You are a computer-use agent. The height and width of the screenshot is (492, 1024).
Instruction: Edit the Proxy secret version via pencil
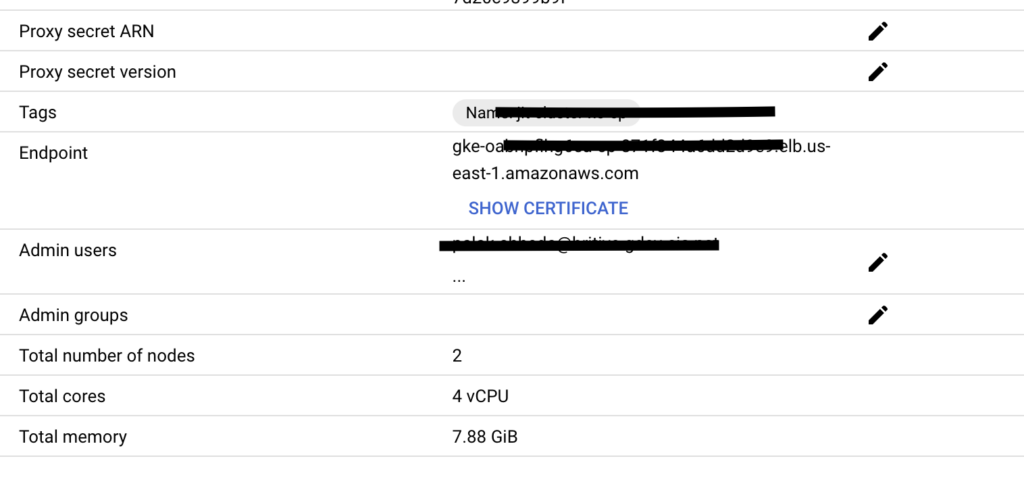(878, 72)
